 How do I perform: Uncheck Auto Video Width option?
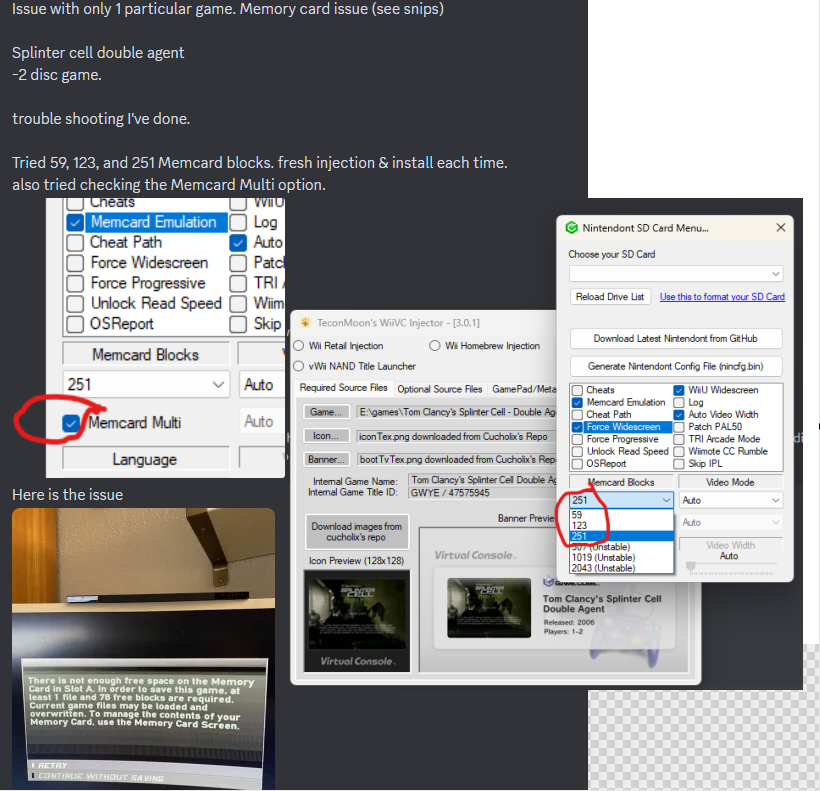click(x=679, y=415)
